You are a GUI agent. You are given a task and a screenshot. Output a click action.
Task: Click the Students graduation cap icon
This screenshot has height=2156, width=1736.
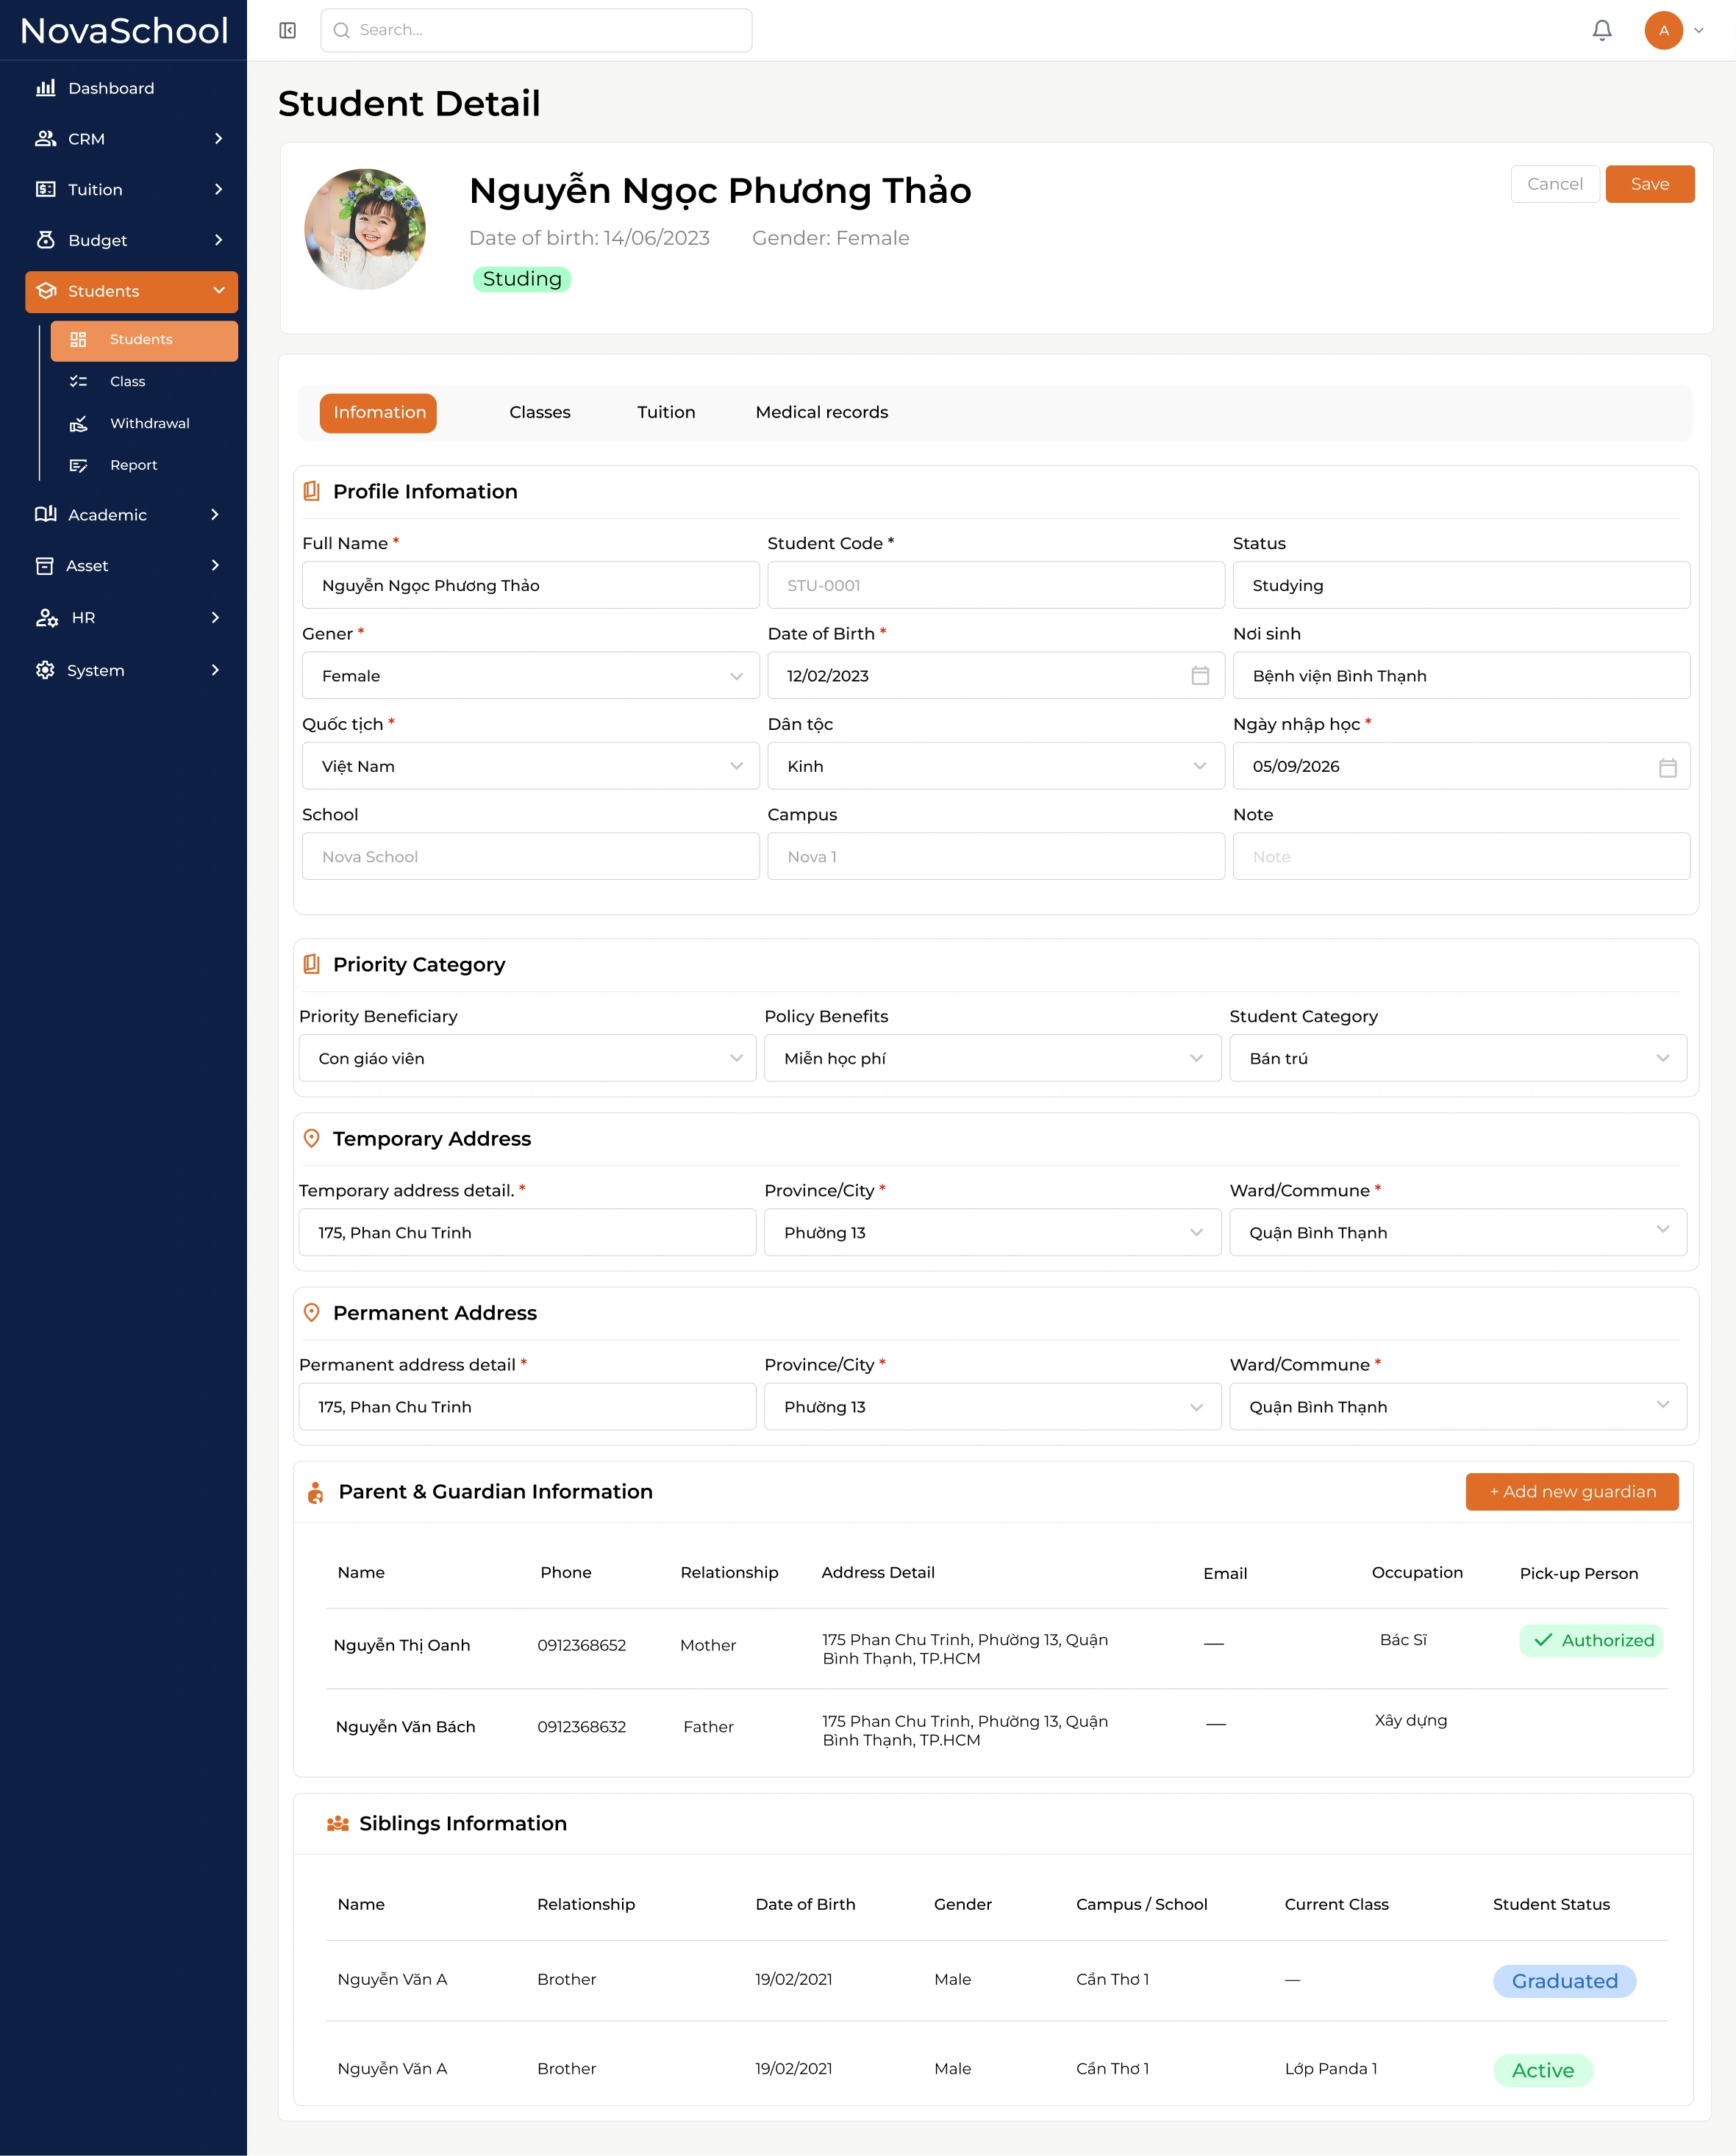(46, 291)
